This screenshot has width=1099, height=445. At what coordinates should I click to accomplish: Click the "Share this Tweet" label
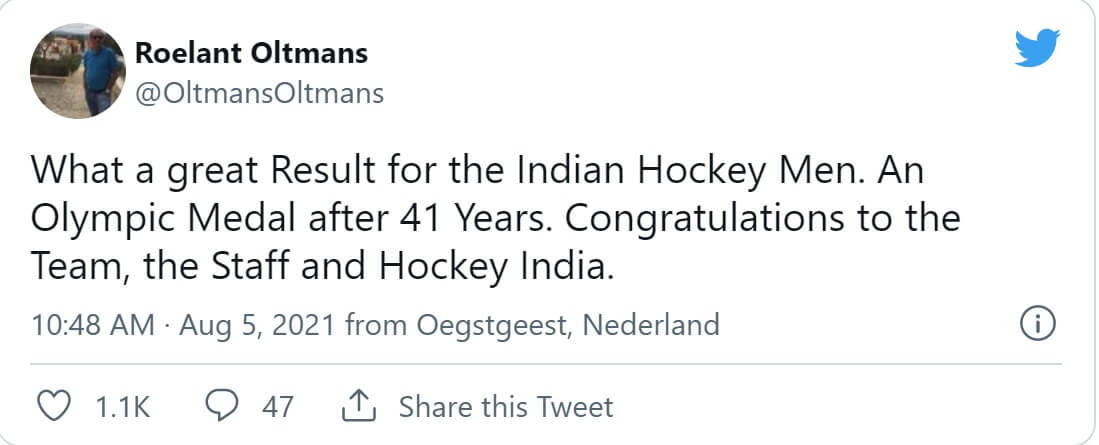pyautogui.click(x=505, y=407)
